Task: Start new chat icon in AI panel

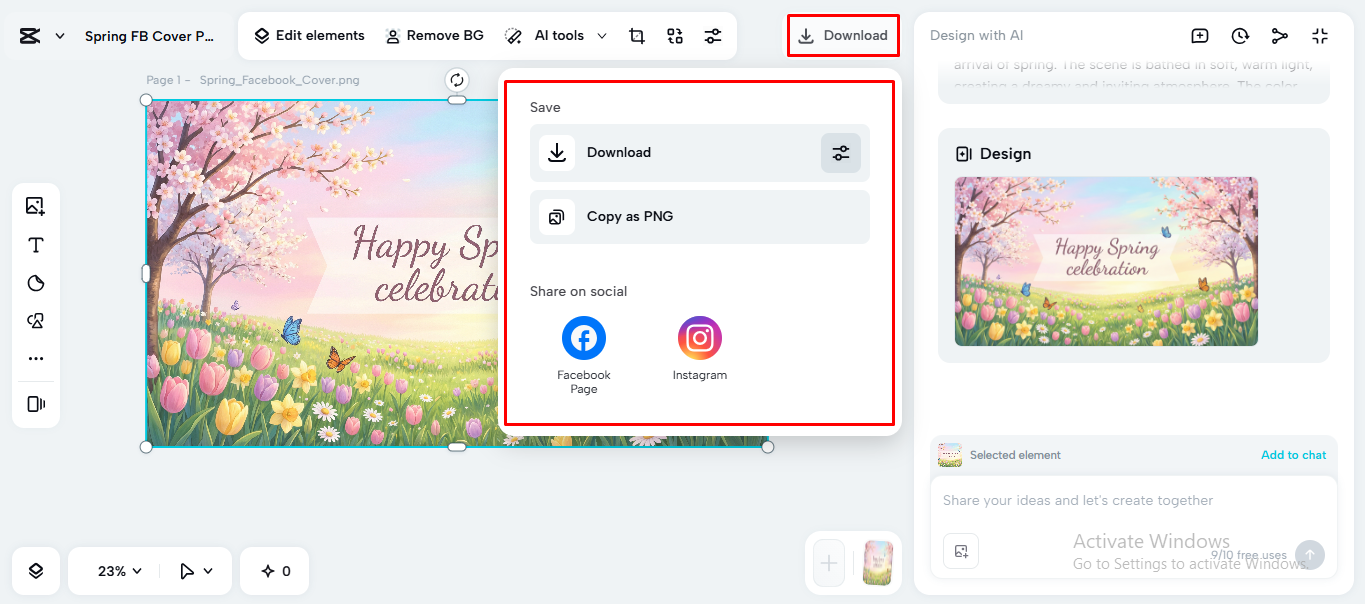Action: click(x=1200, y=36)
